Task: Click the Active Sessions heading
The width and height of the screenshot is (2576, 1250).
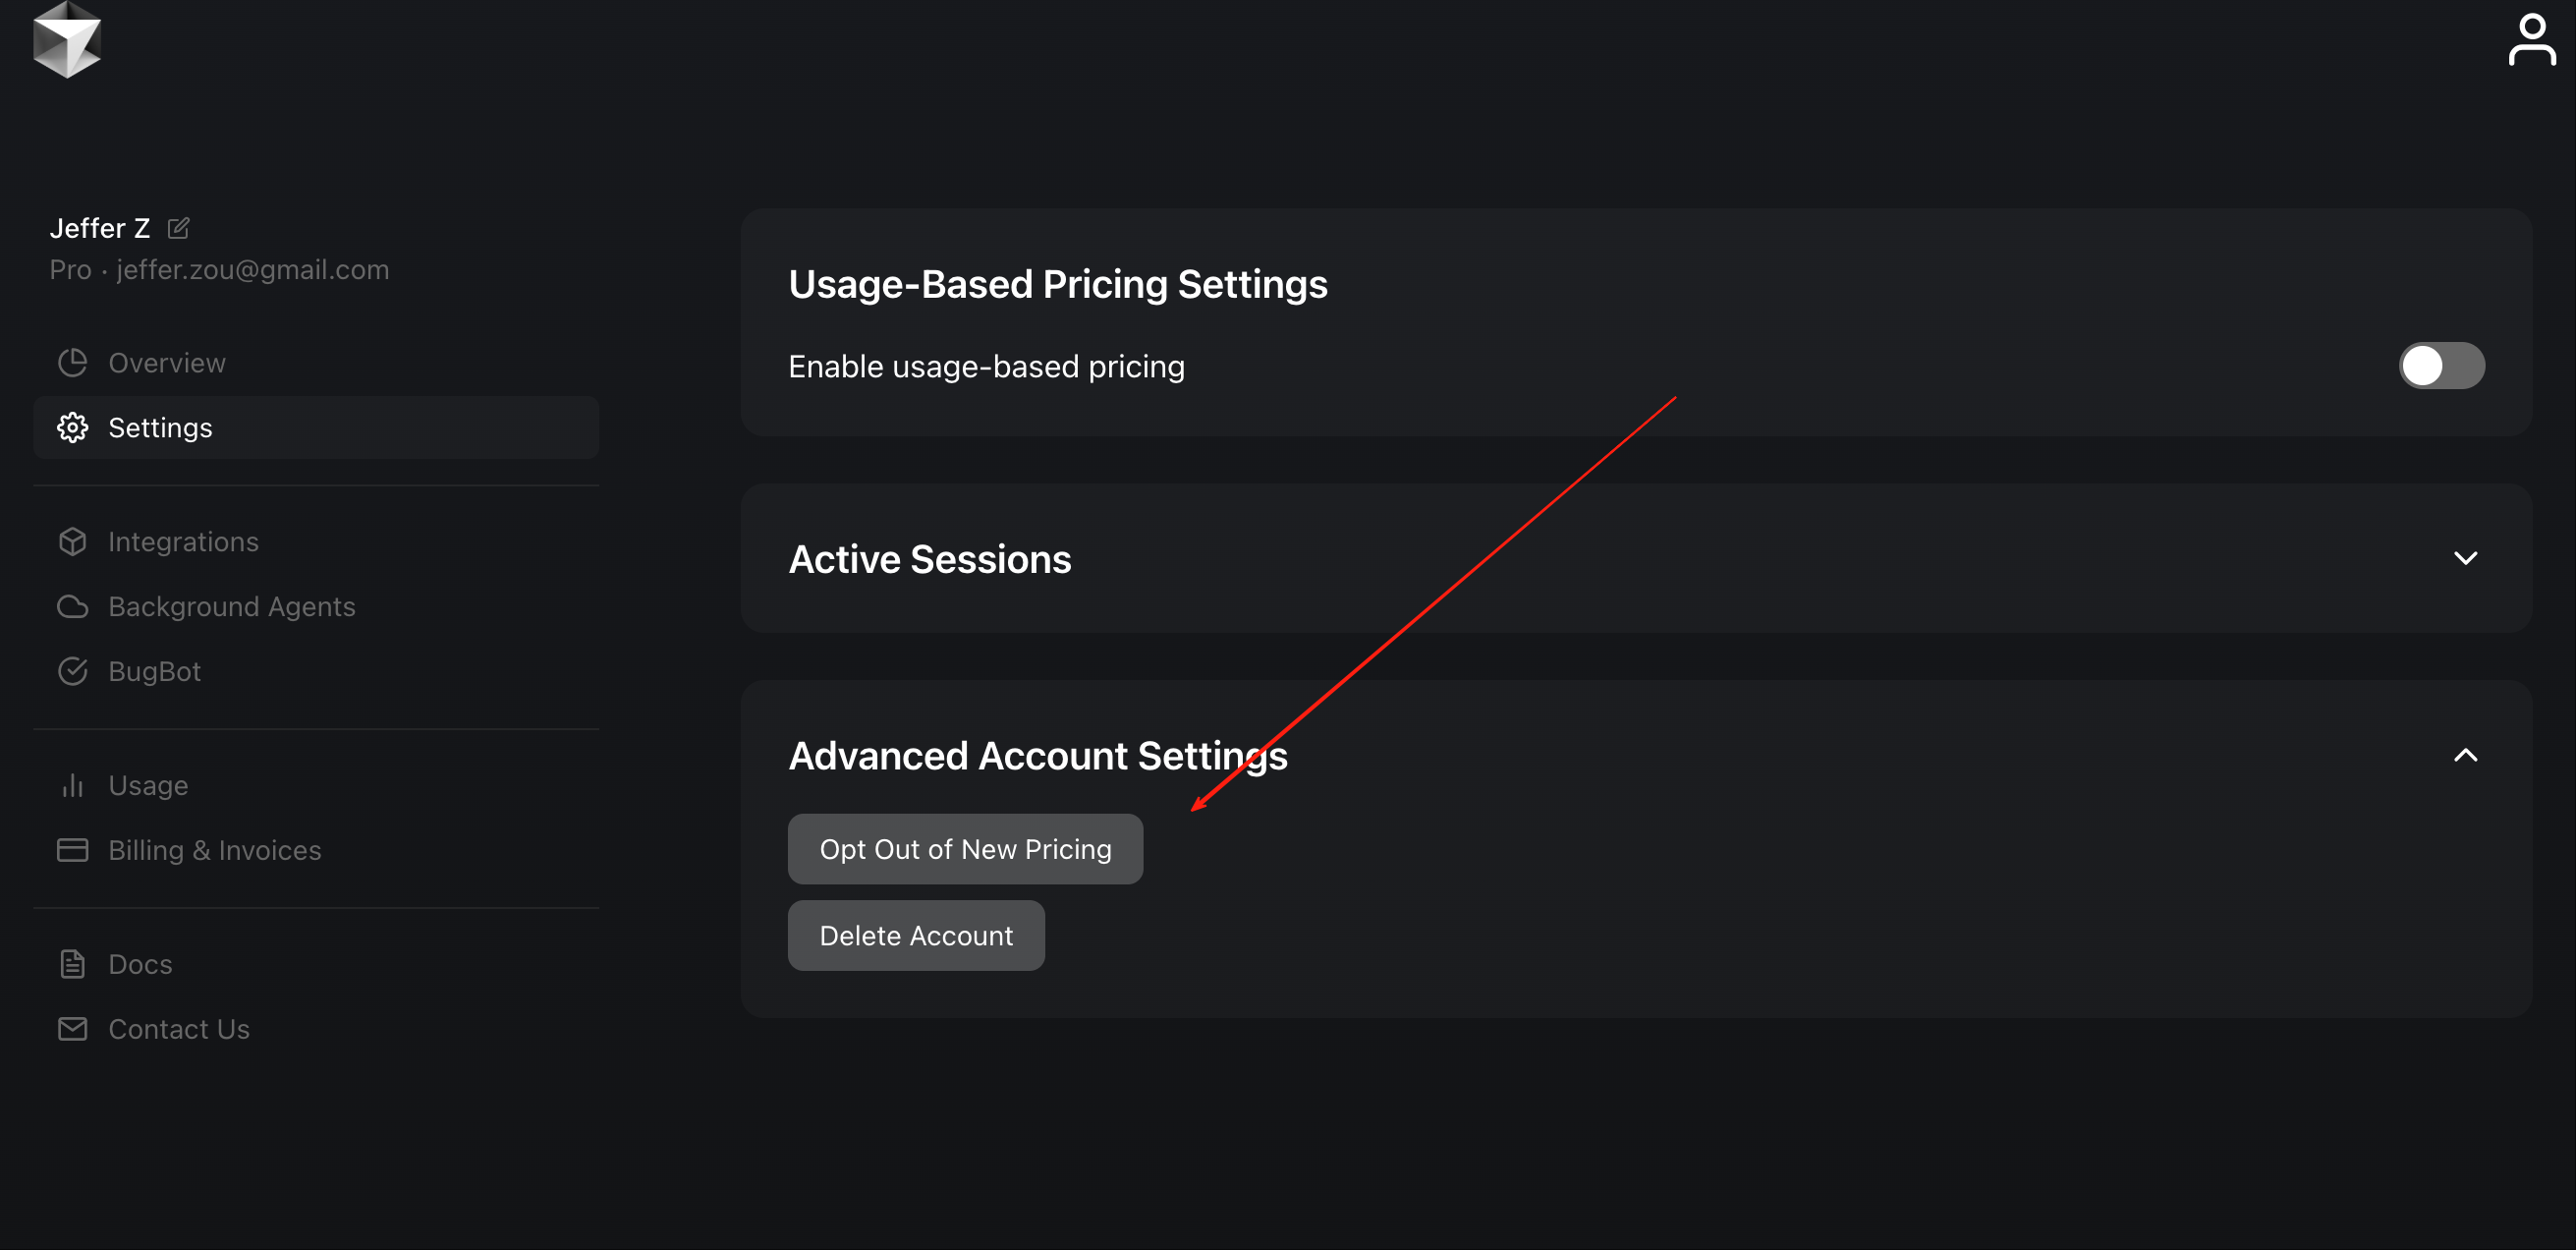Action: pos(930,559)
